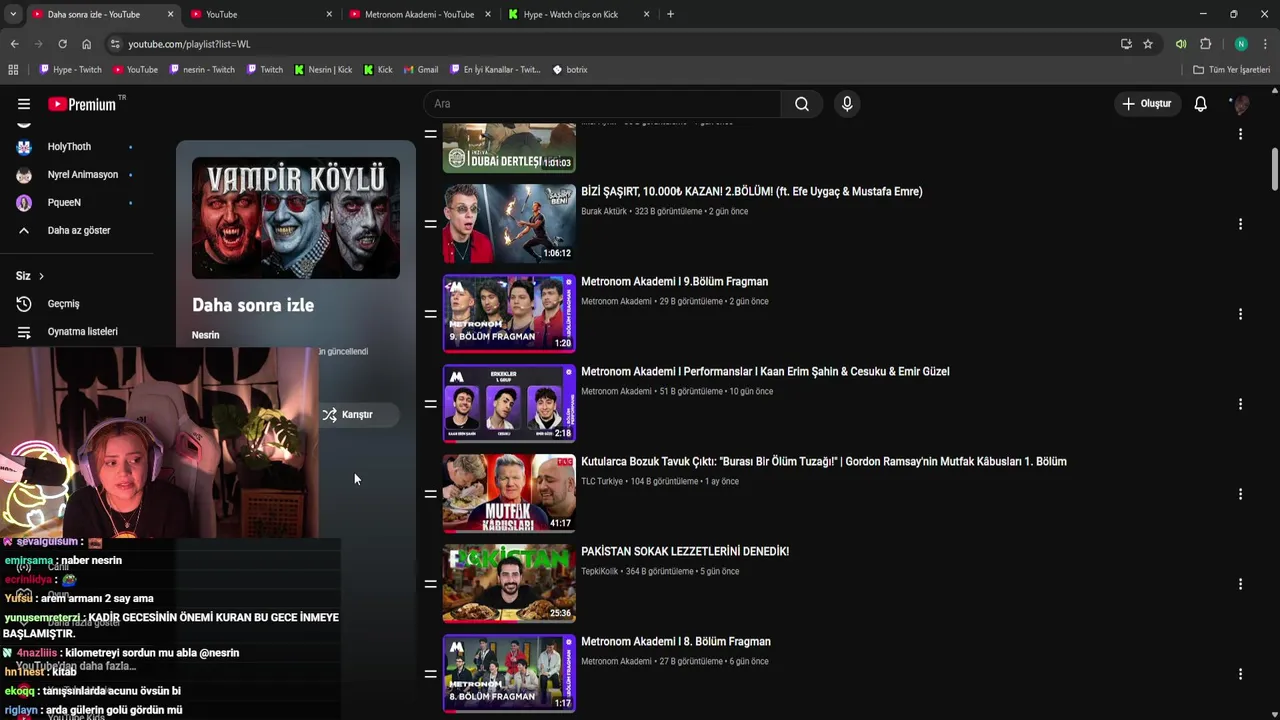Viewport: 1280px width, 720px height.
Task: Grab reorder handle of Kutularca Bozuk Tavuk row
Action: point(430,494)
